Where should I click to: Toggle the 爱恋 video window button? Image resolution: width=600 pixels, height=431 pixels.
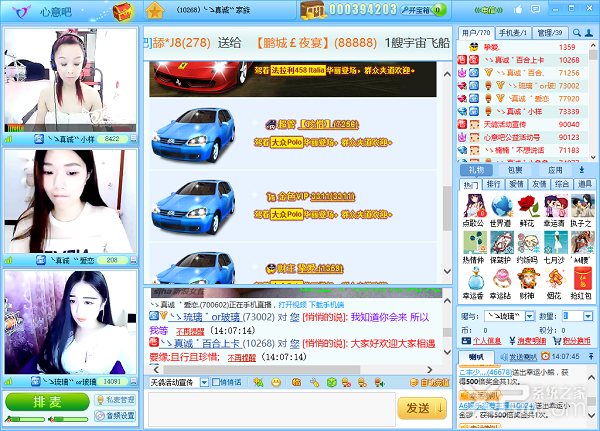click(133, 260)
